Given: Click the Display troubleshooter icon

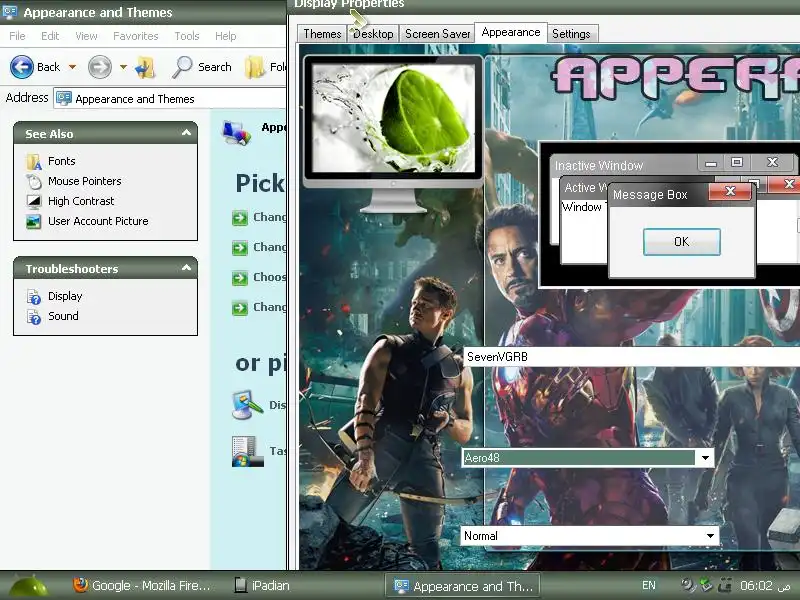Looking at the screenshot, I should (34, 296).
